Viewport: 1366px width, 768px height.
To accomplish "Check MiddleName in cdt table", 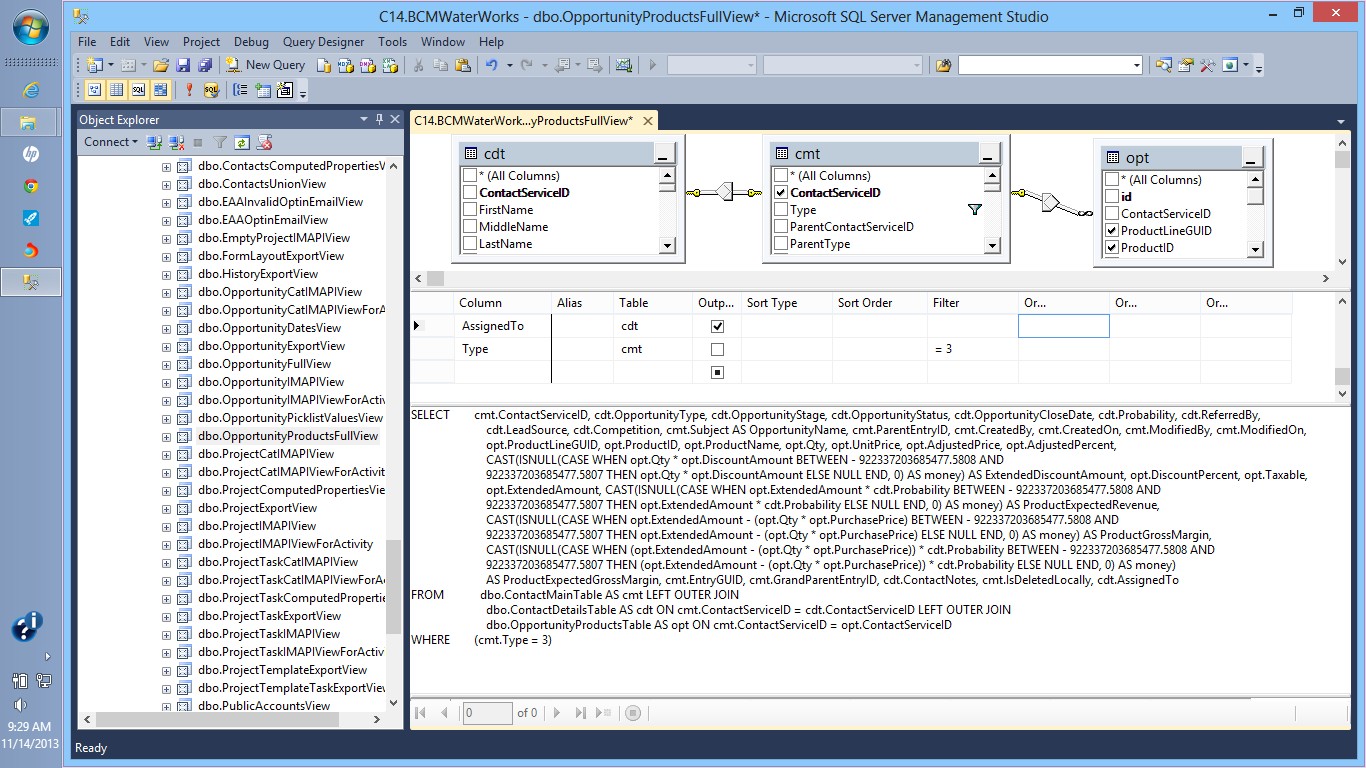I will 470,227.
